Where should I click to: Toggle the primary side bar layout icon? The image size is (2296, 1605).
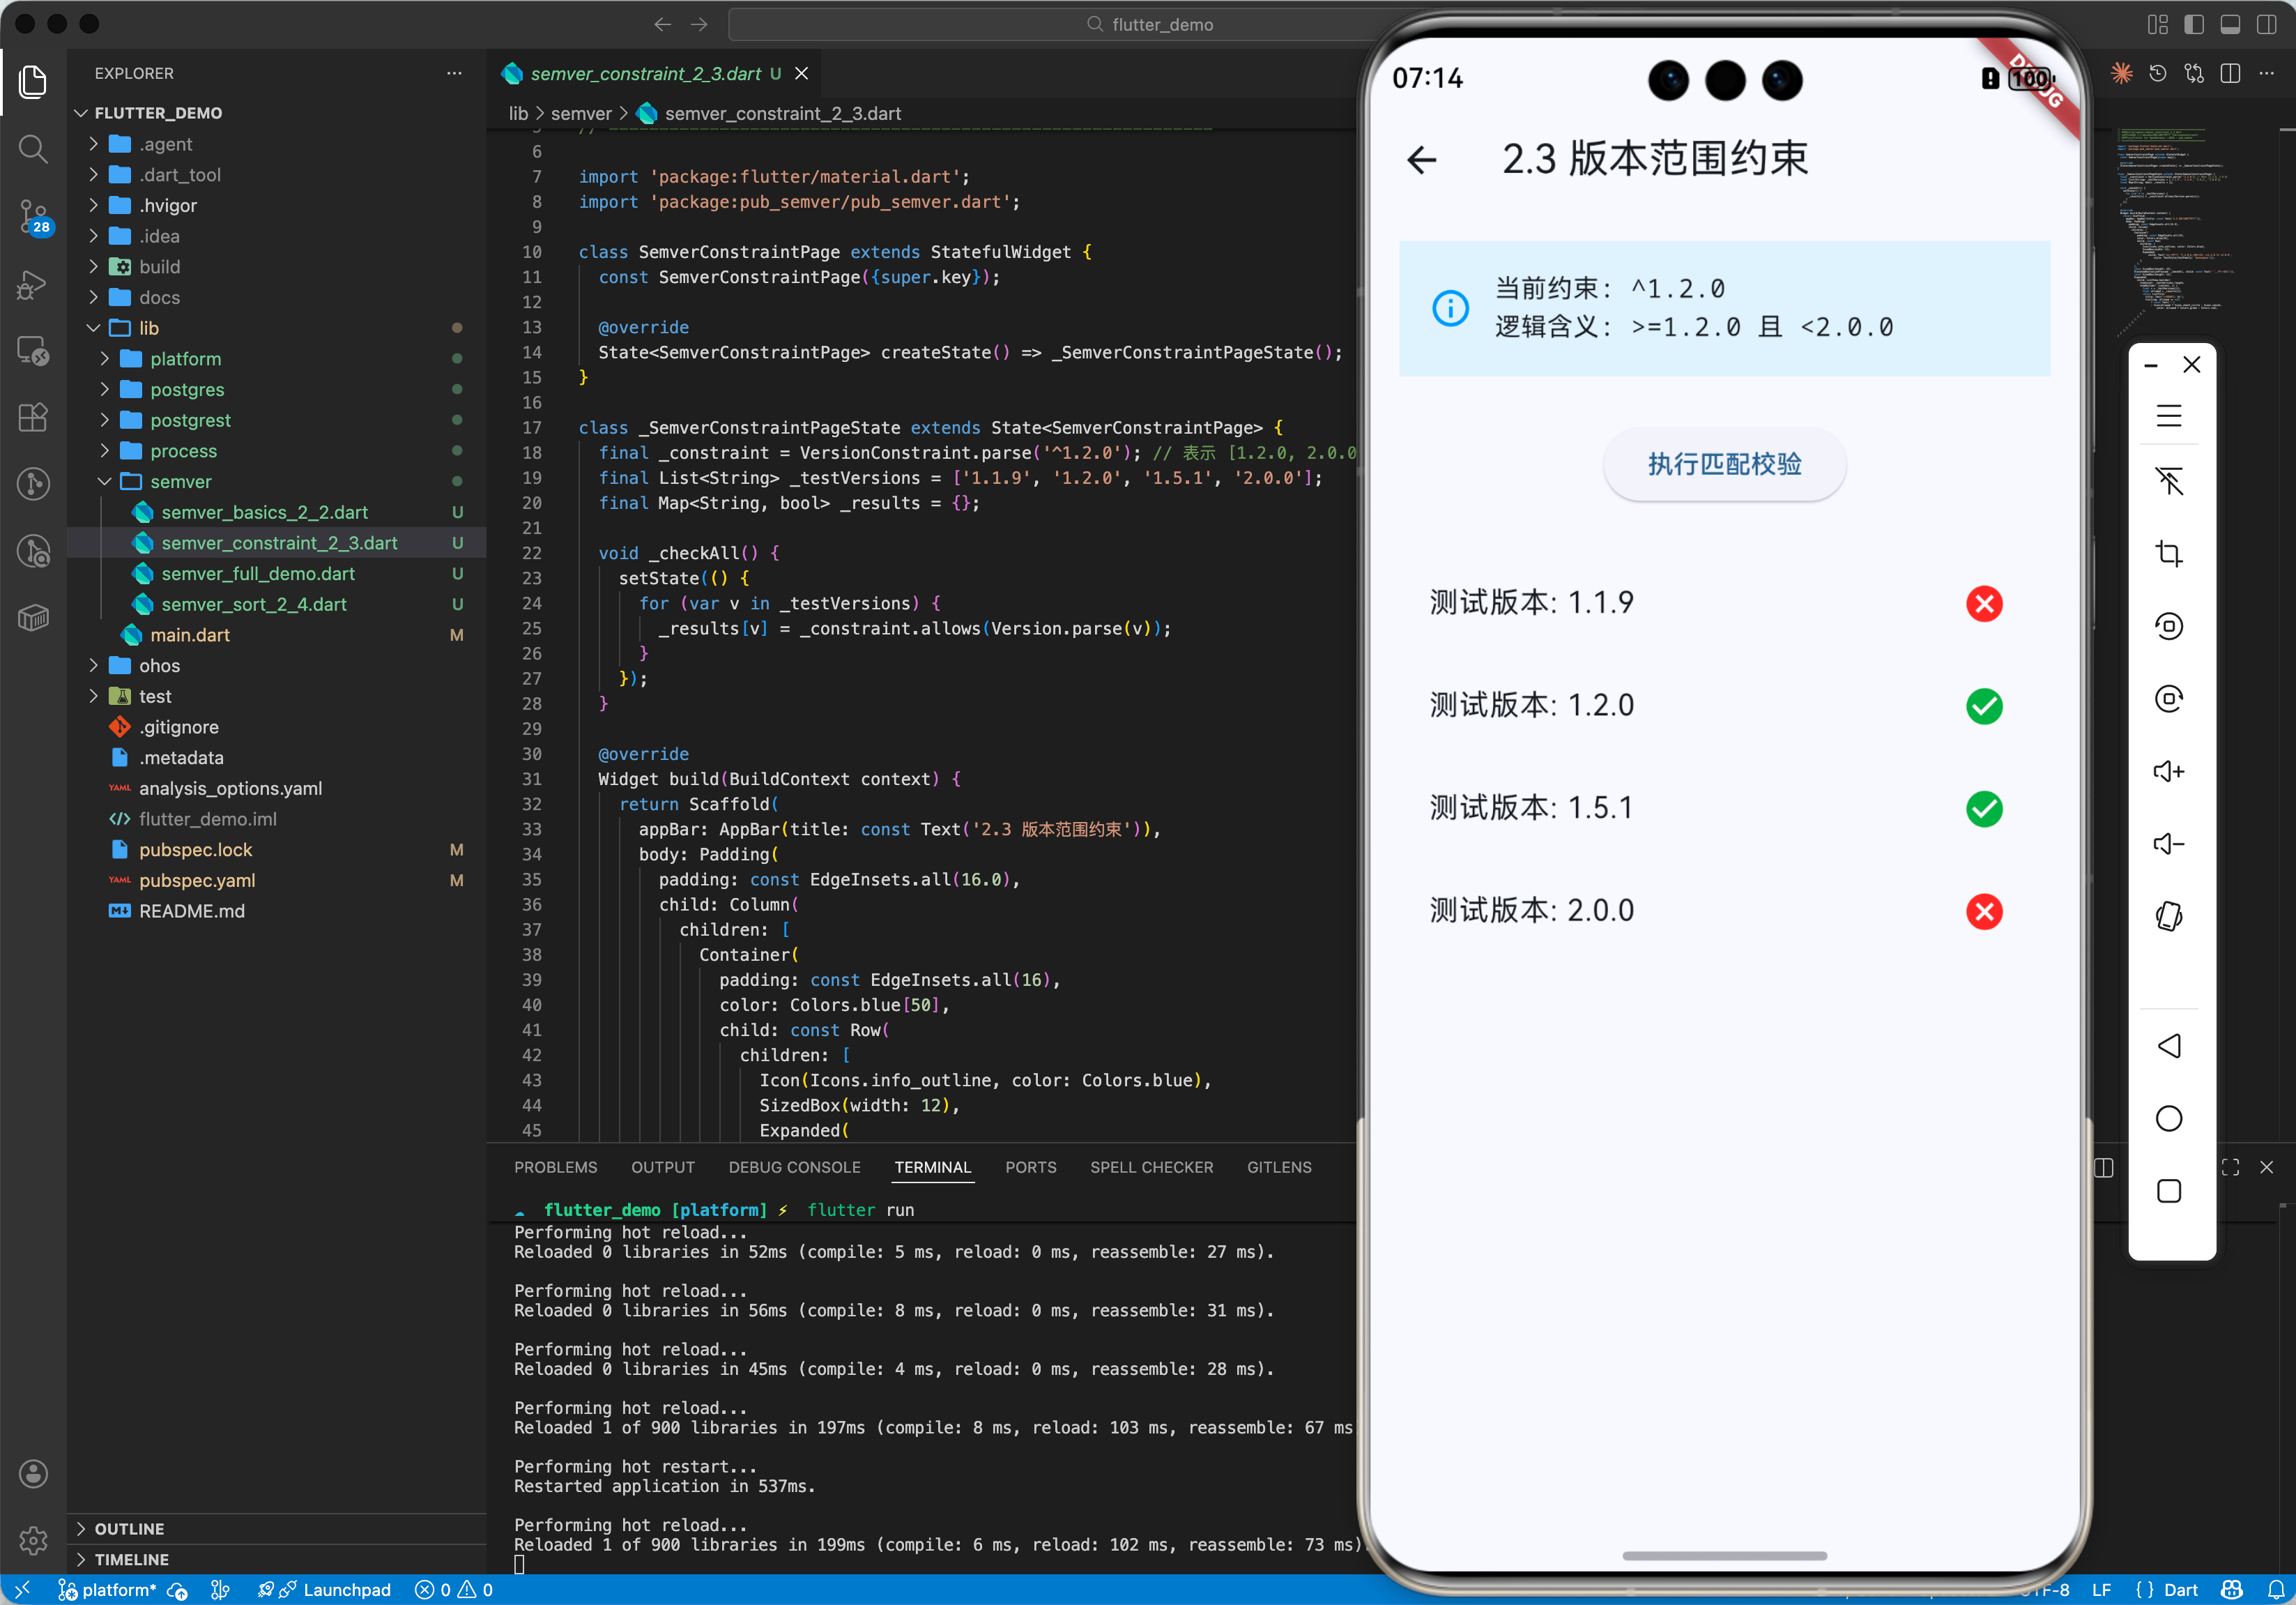2194,25
